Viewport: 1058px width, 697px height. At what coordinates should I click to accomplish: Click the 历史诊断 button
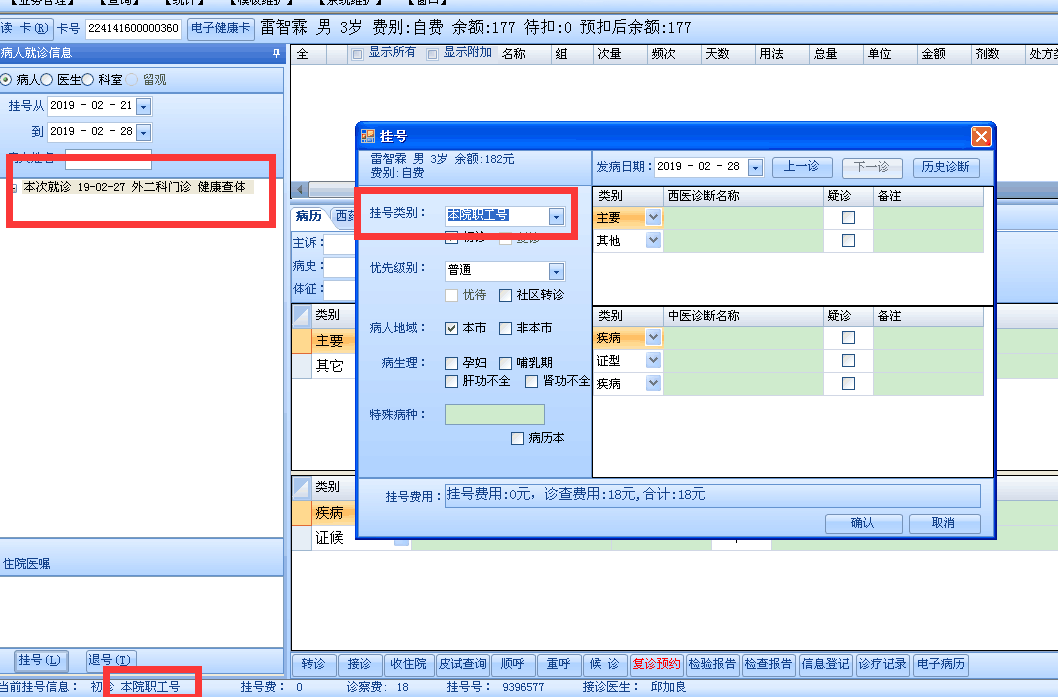pyautogui.click(x=945, y=167)
